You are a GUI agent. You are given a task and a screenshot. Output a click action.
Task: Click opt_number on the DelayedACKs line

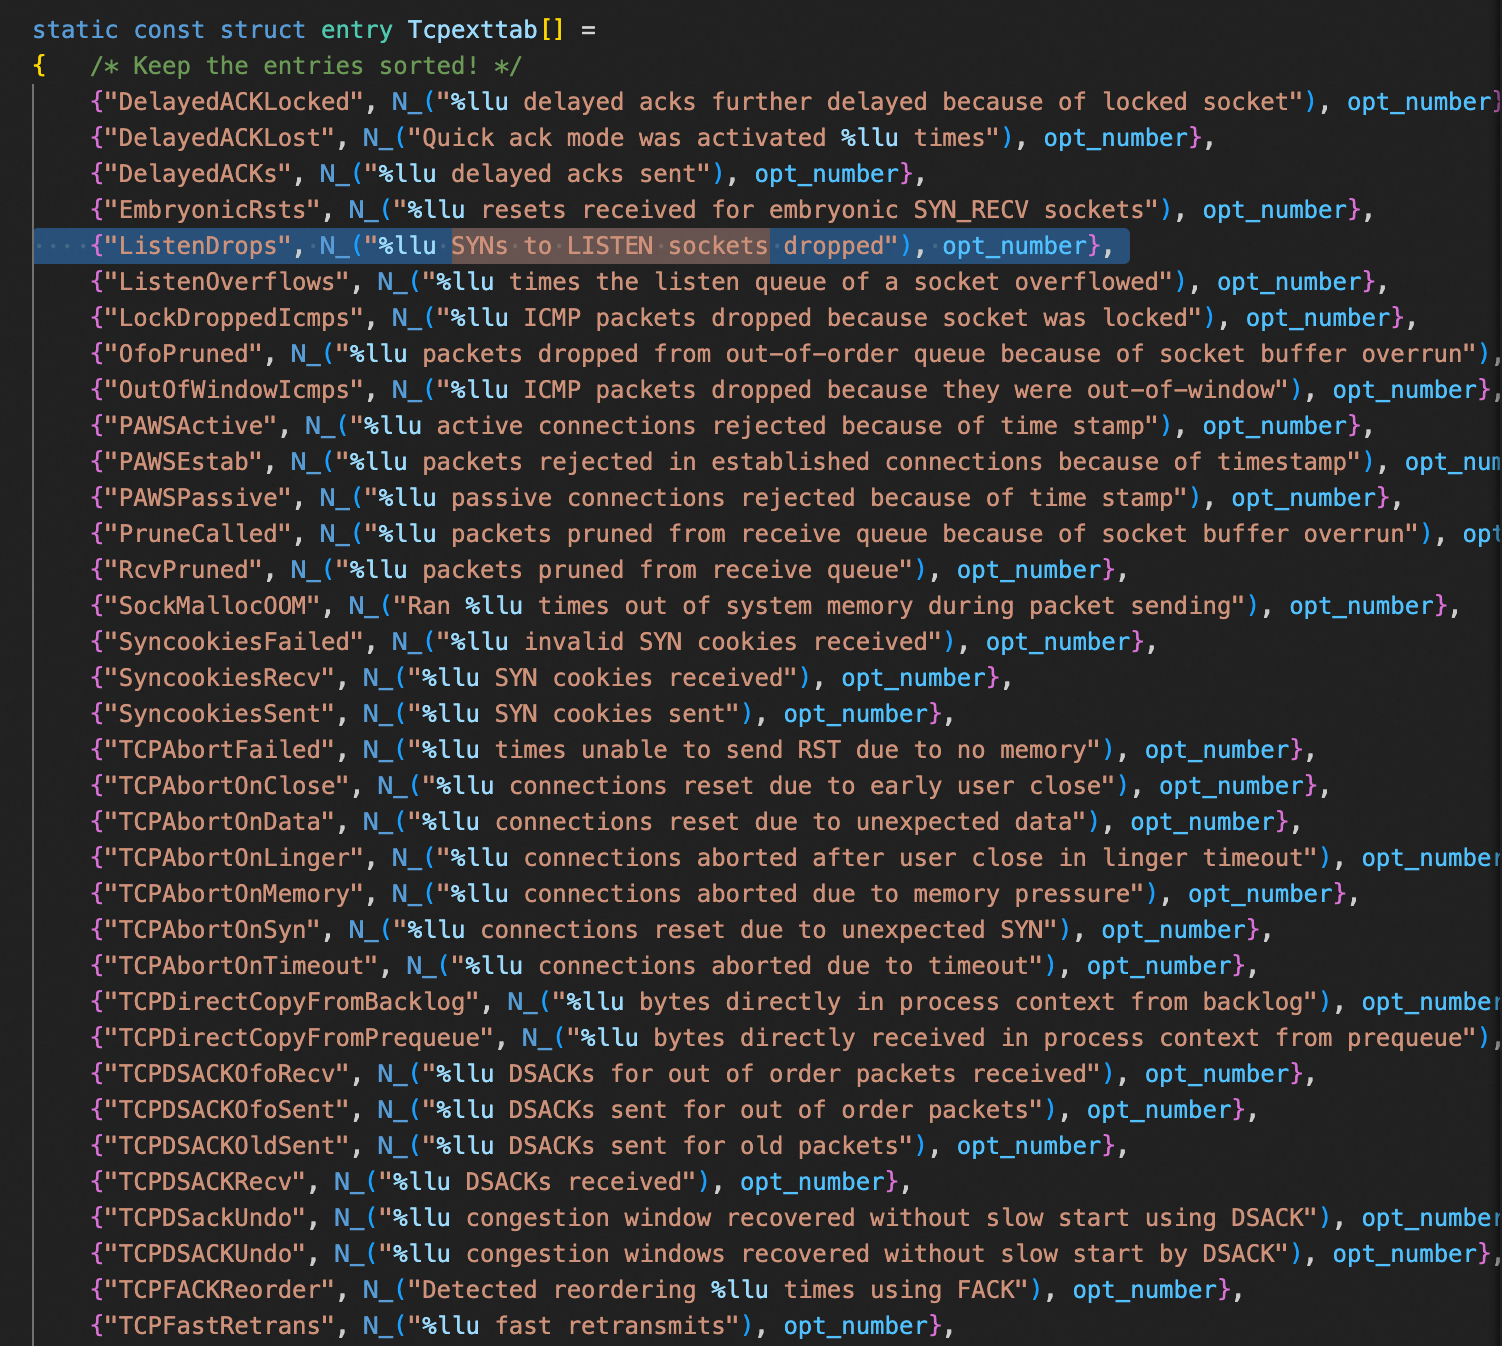tap(826, 174)
